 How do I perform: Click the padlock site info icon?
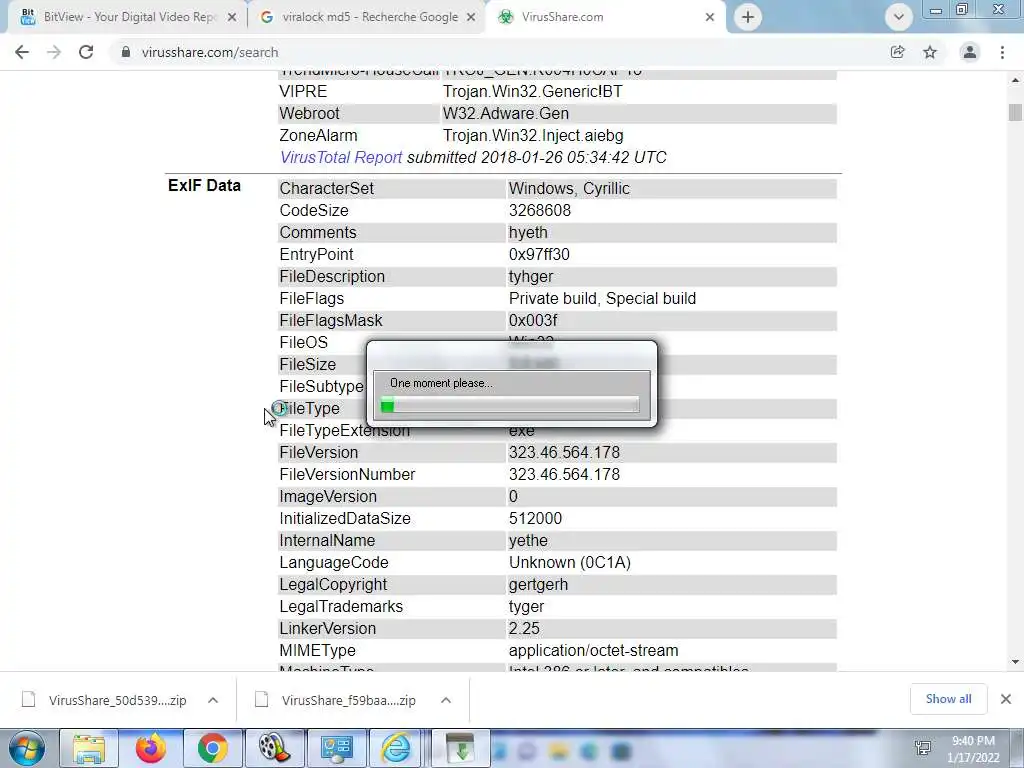(125, 52)
